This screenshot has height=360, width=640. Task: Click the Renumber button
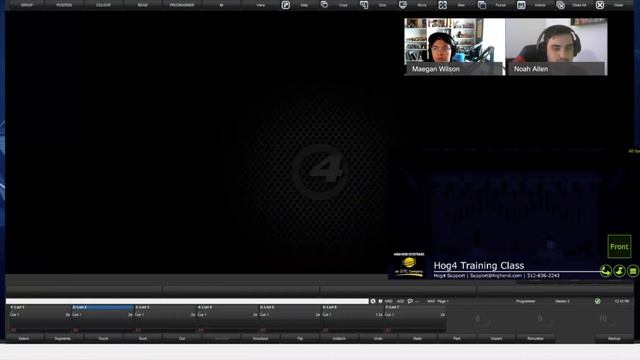pyautogui.click(x=536, y=338)
